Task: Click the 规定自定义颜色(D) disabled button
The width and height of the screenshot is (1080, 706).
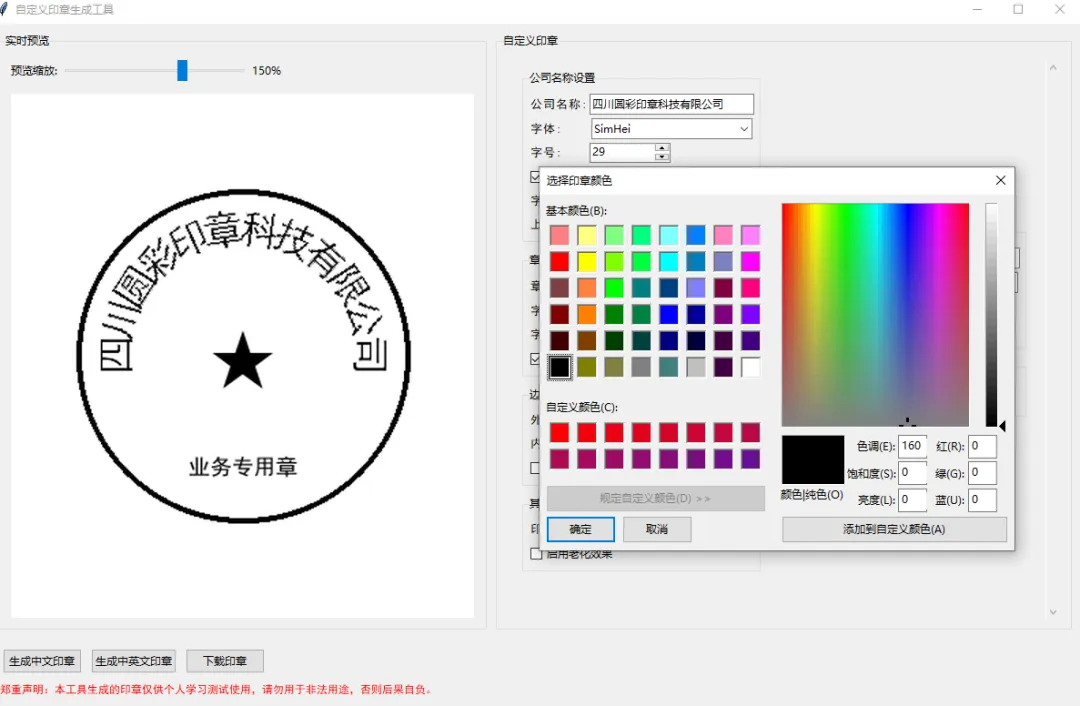Action: click(x=656, y=498)
